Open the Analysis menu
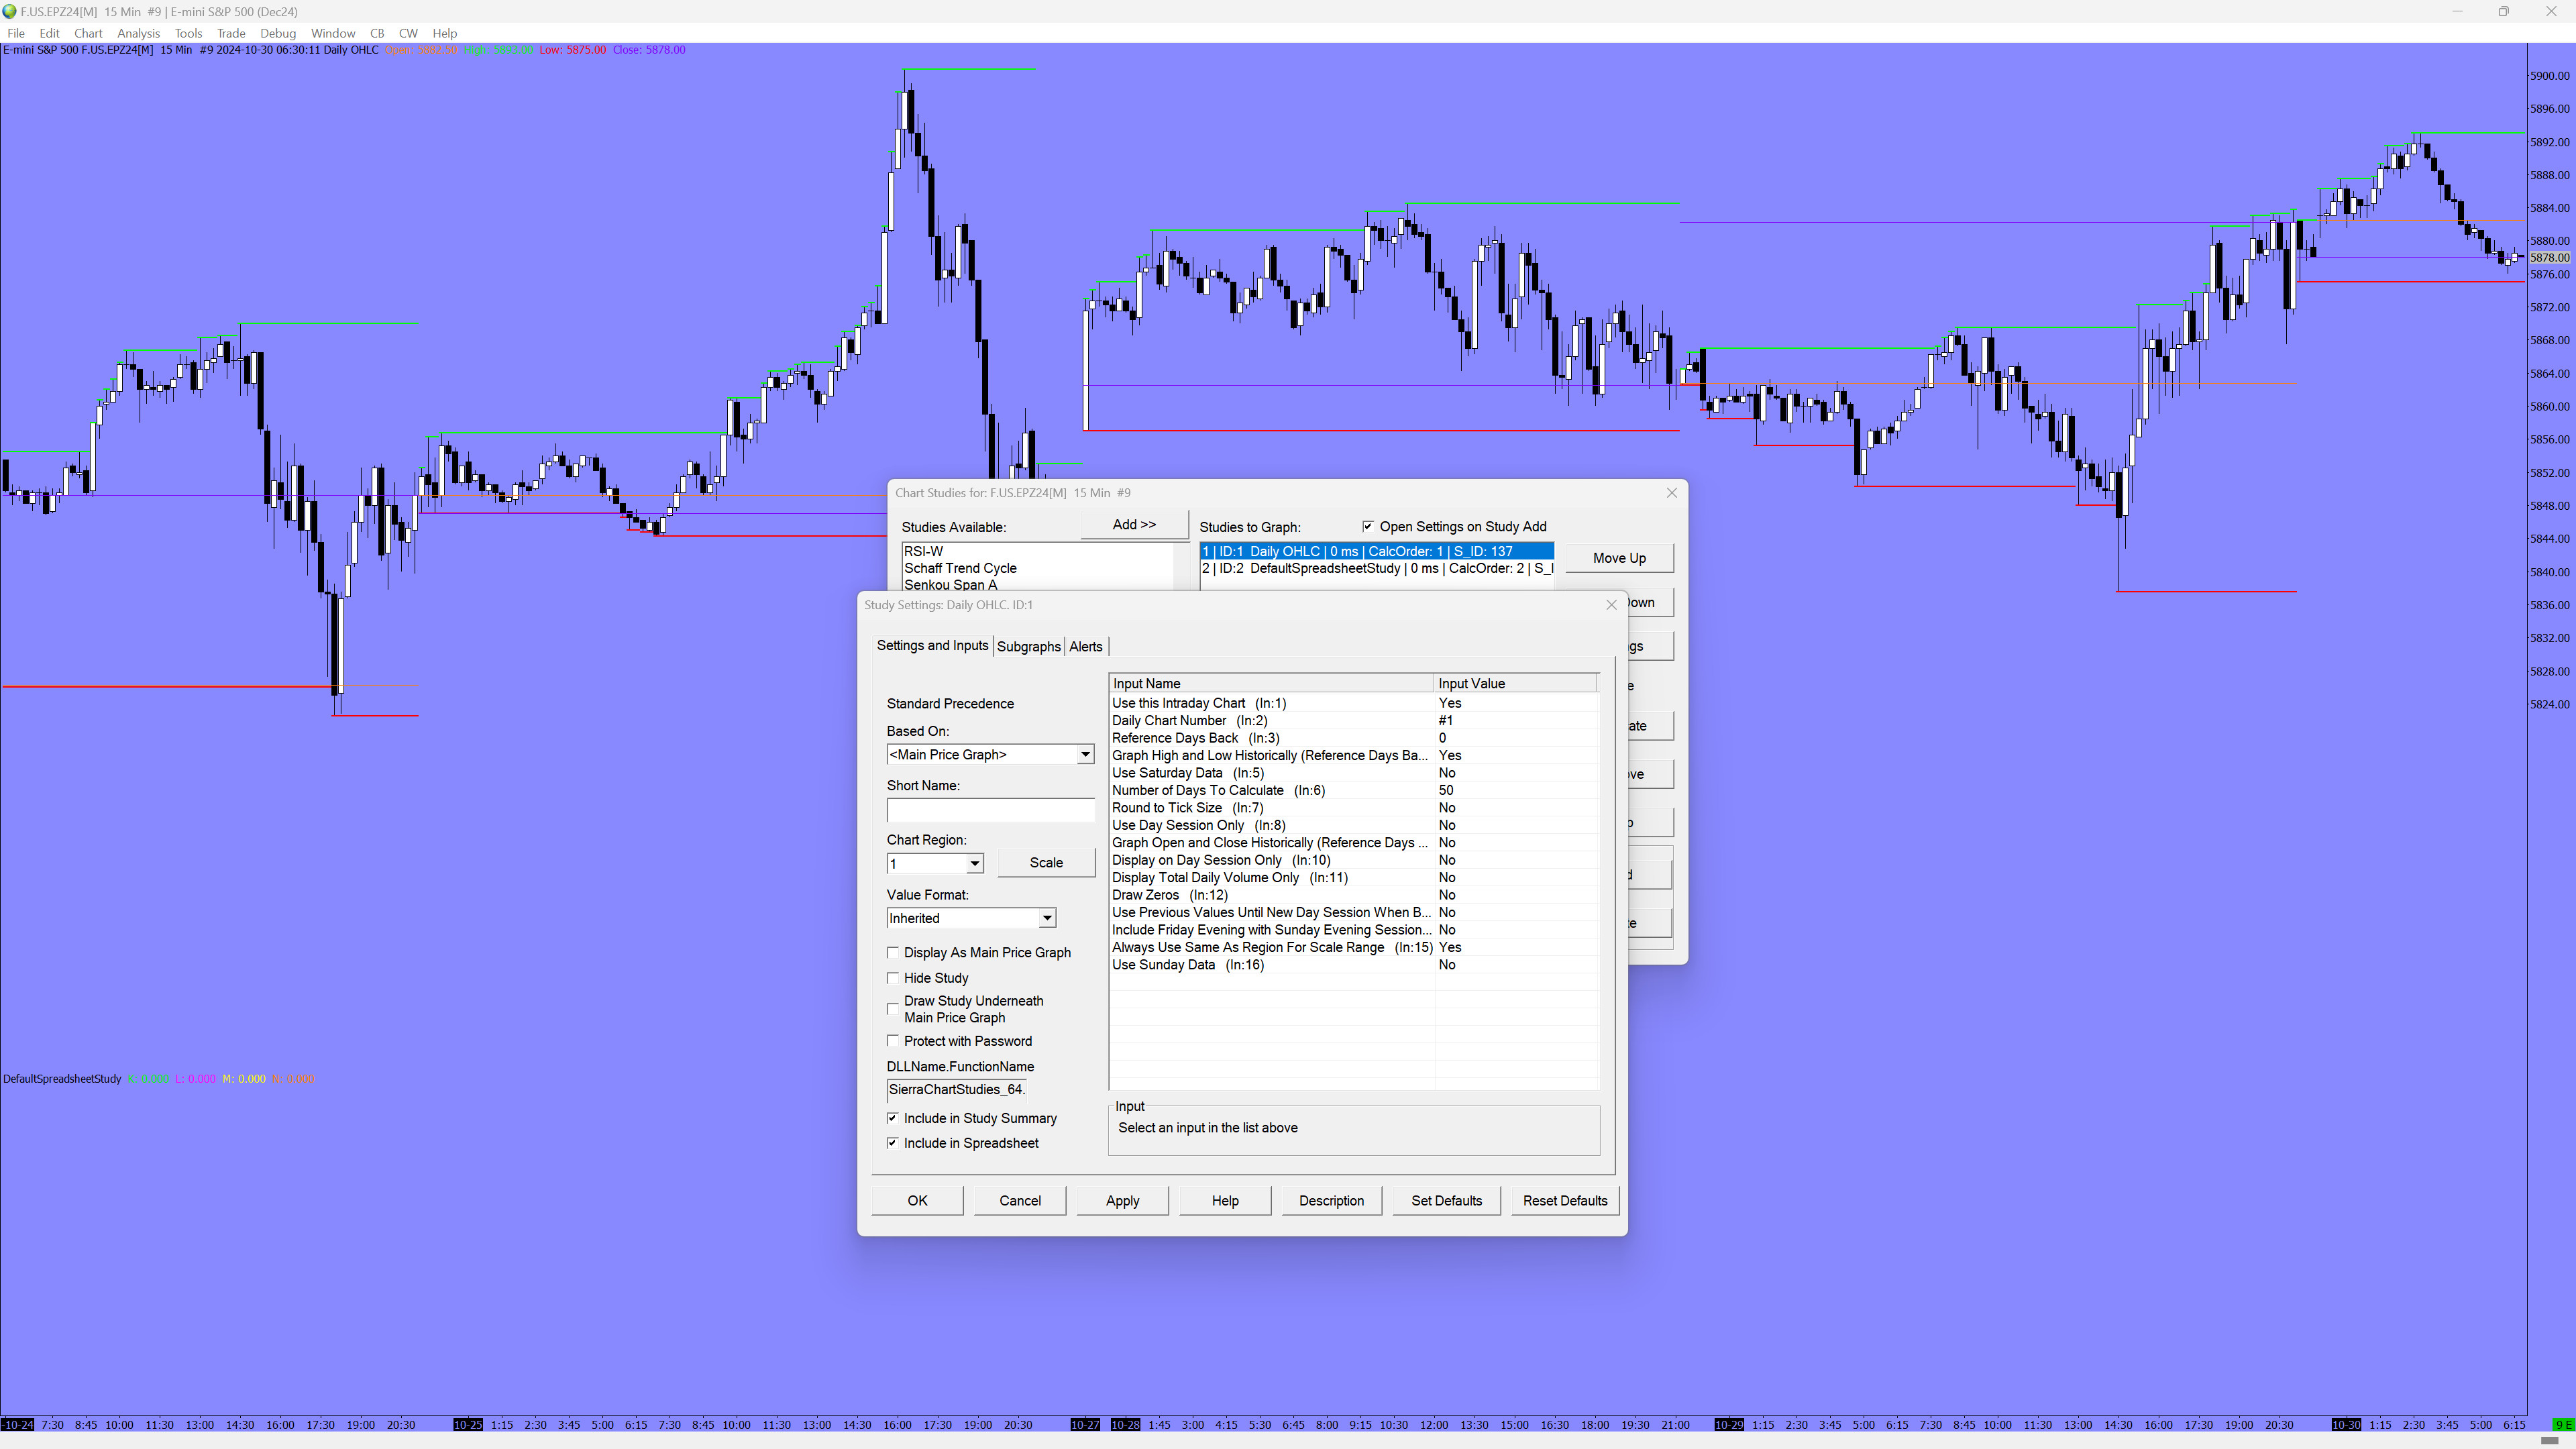 138,33
